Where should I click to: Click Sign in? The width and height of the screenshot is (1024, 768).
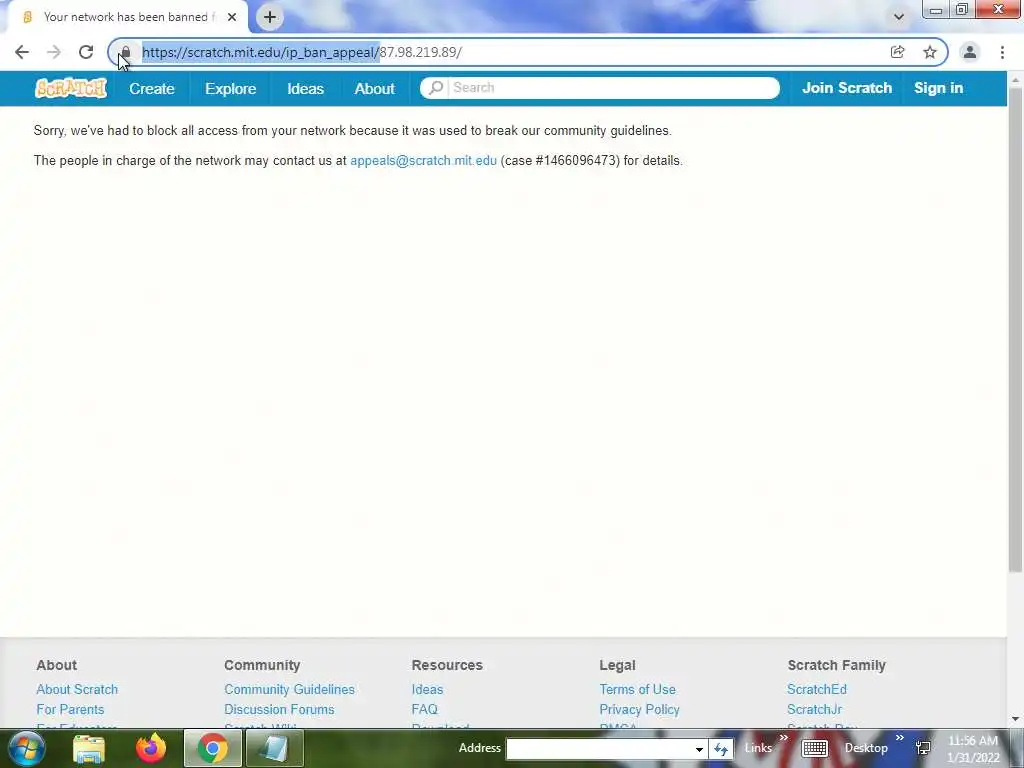point(938,88)
